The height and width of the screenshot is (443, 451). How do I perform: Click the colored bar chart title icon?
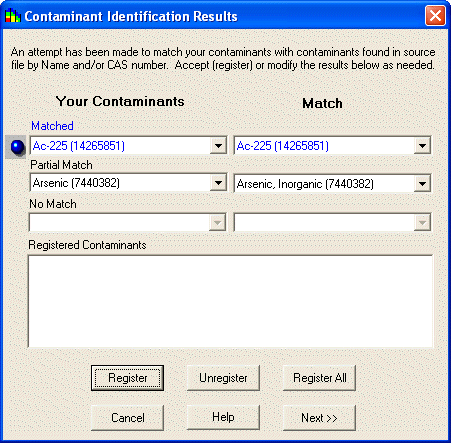point(13,16)
